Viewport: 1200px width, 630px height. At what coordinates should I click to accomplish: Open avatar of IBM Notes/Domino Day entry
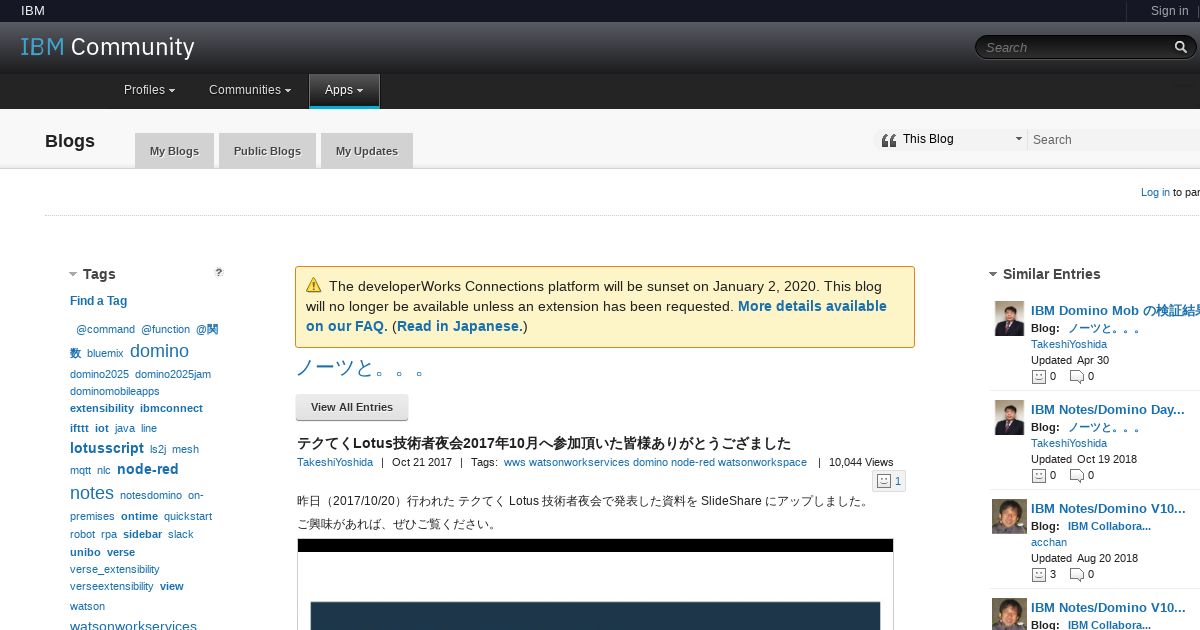tap(1009, 418)
